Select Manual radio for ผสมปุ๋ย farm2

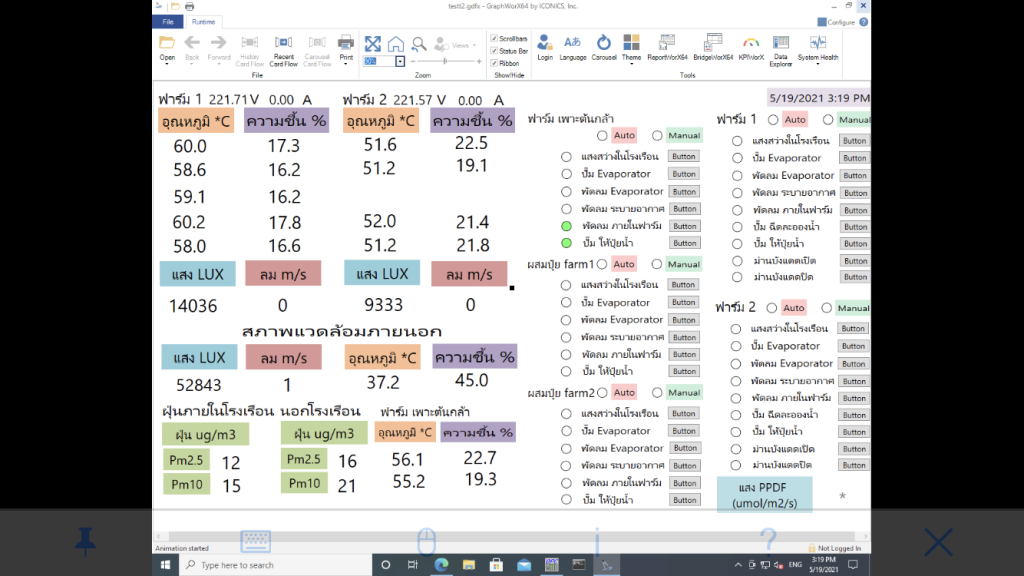point(657,392)
